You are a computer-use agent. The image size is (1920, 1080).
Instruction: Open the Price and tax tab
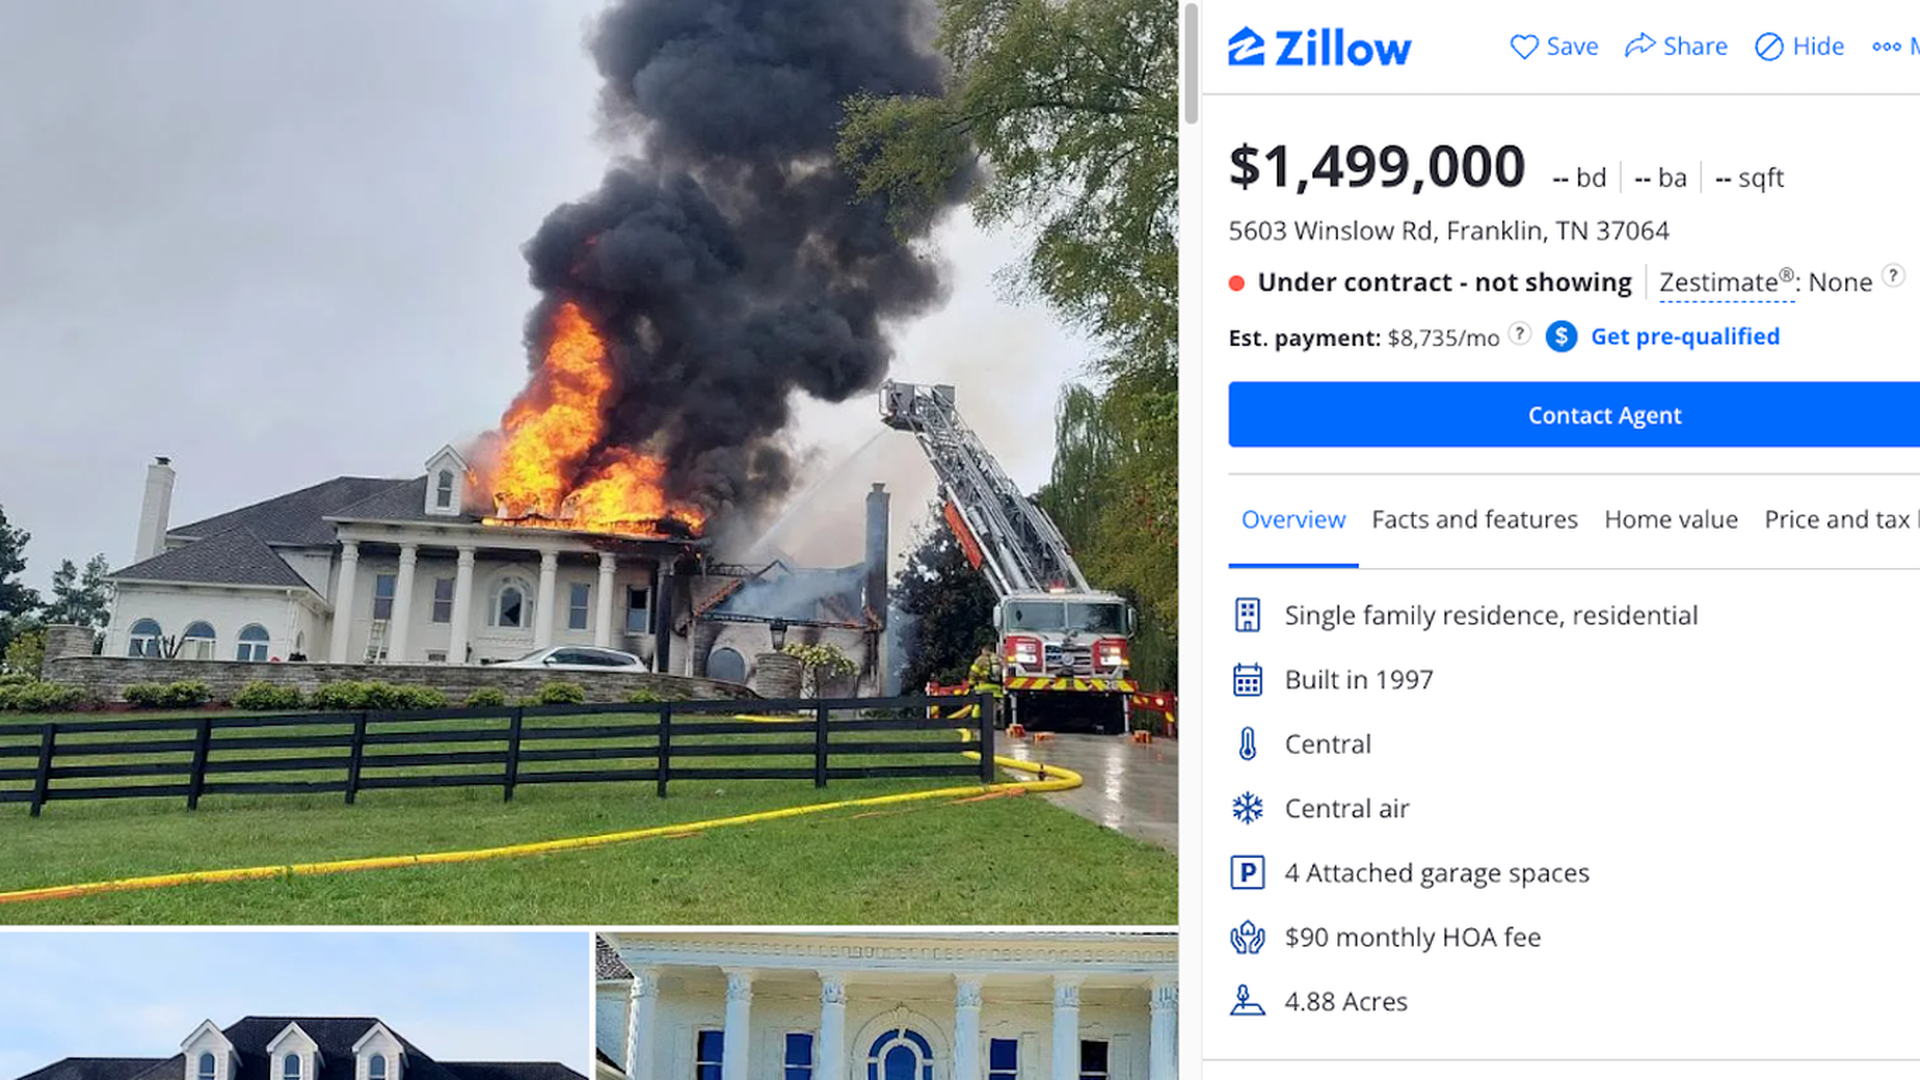pyautogui.click(x=1841, y=520)
